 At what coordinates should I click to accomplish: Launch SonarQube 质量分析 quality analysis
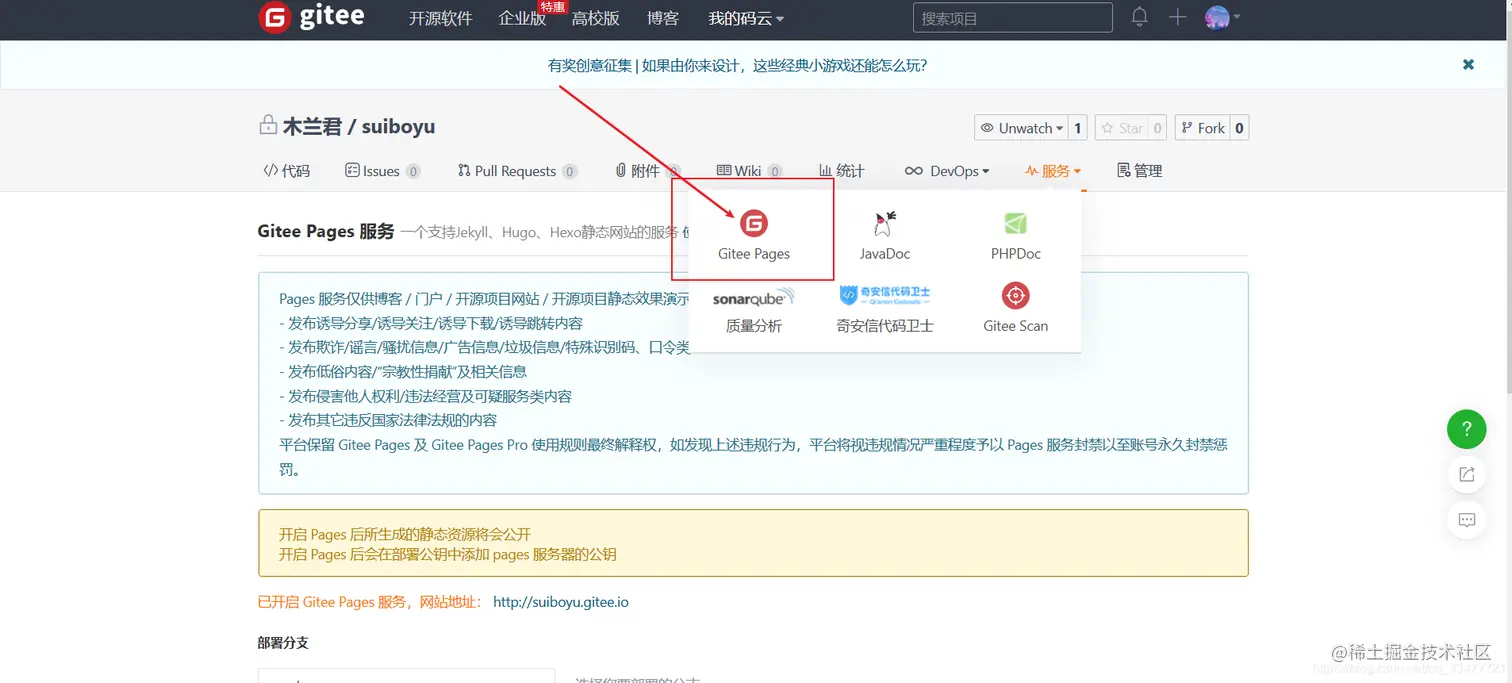pos(752,305)
